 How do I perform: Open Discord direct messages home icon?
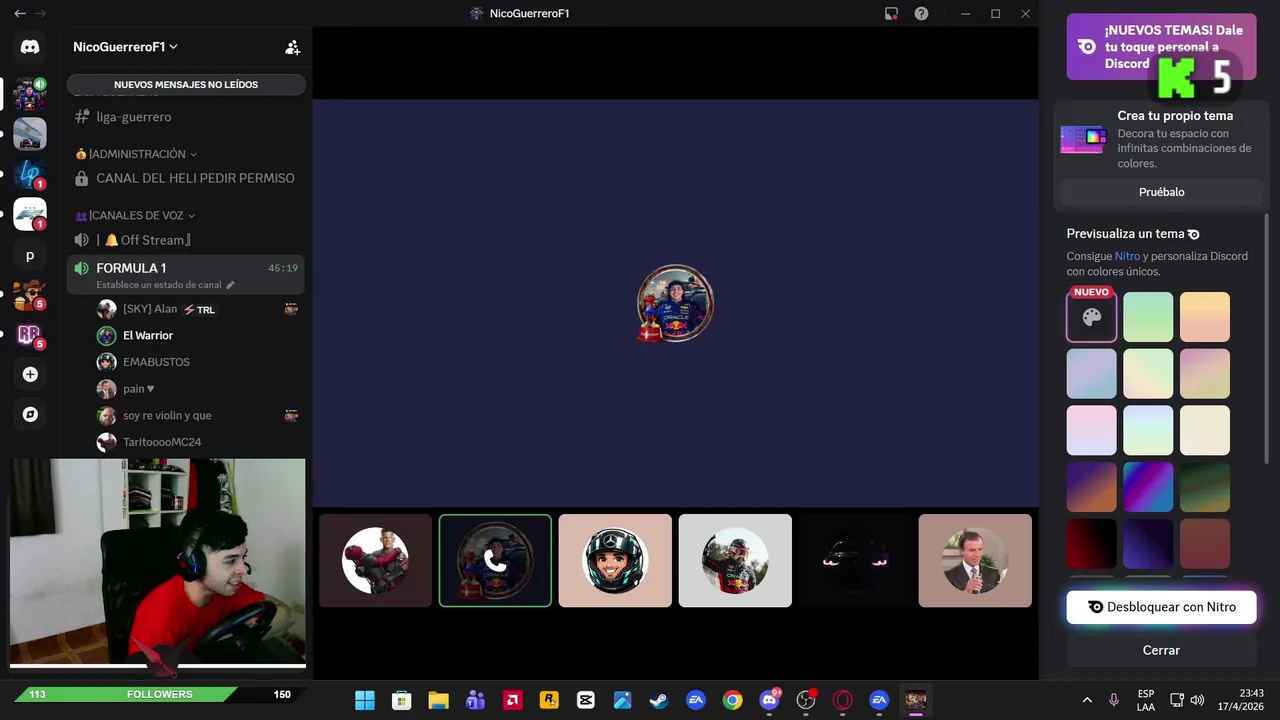click(x=30, y=47)
